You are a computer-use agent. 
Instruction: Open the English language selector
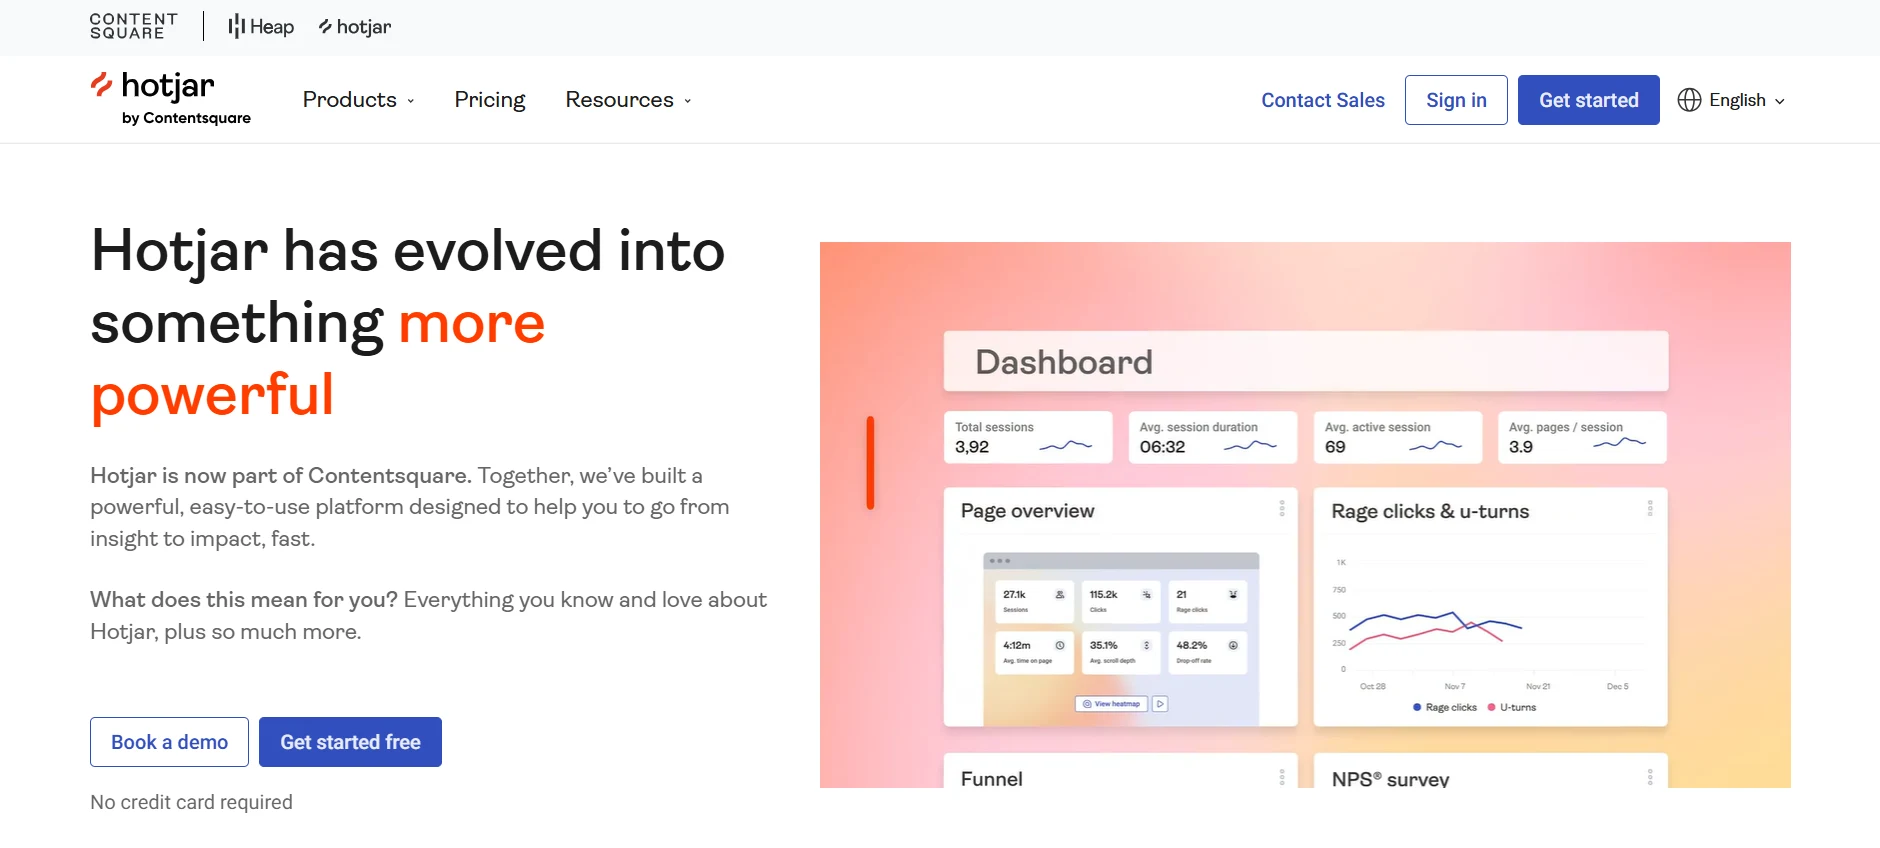tap(1746, 100)
